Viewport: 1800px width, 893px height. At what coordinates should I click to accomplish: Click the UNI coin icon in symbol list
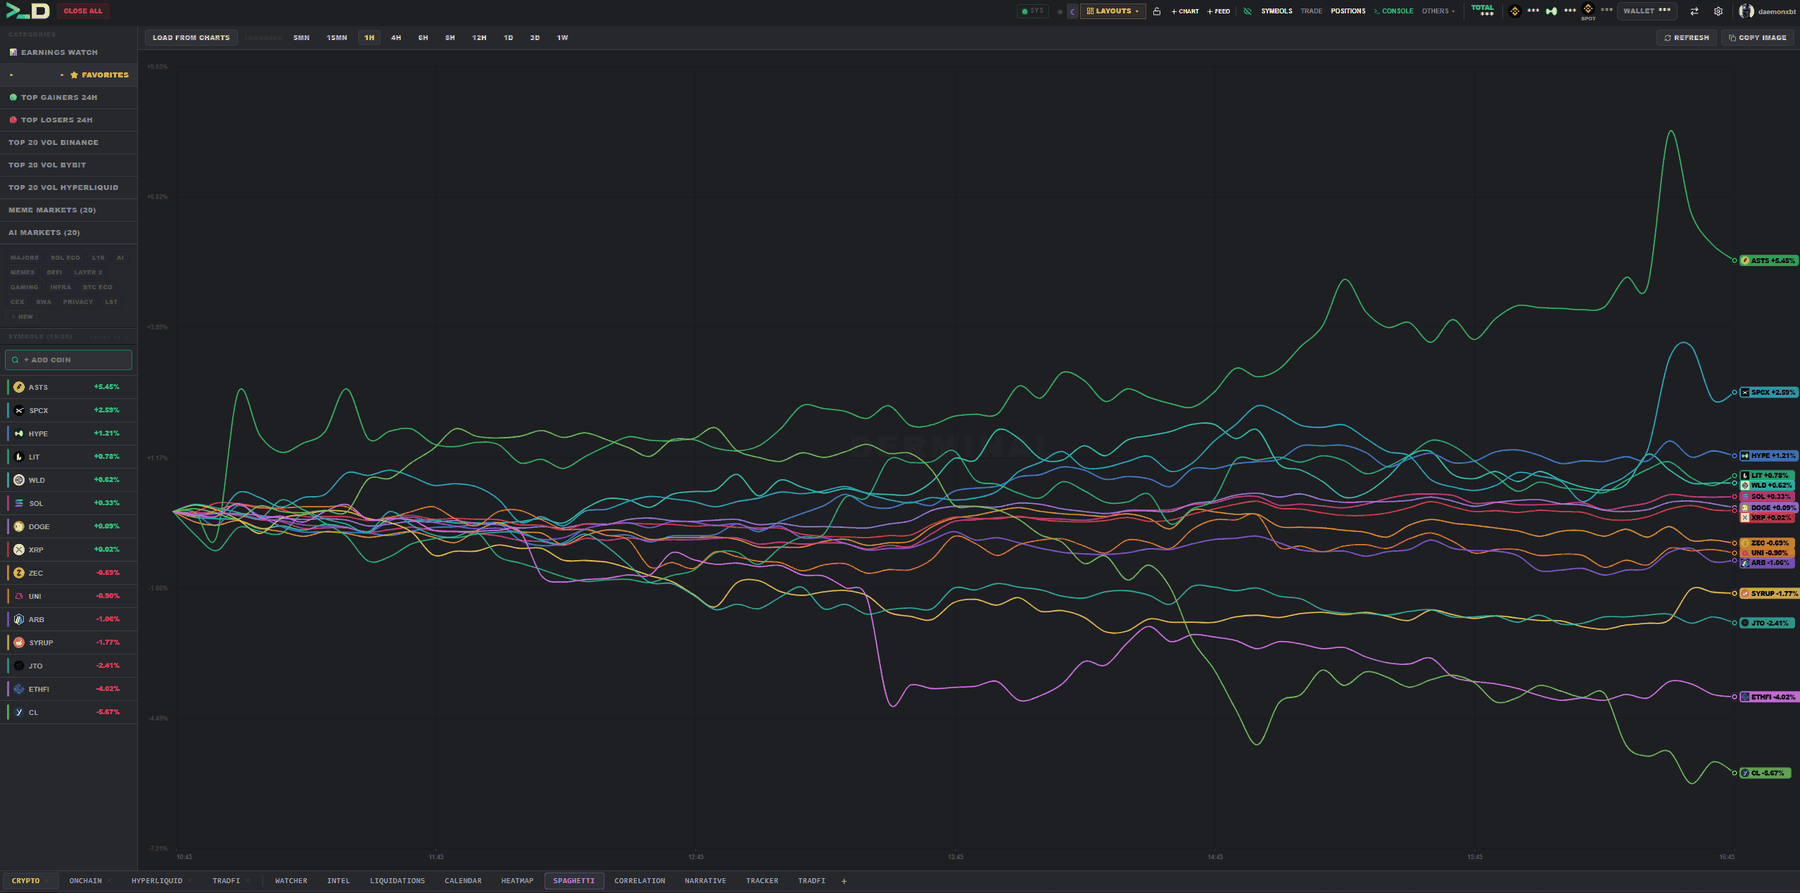point(19,596)
